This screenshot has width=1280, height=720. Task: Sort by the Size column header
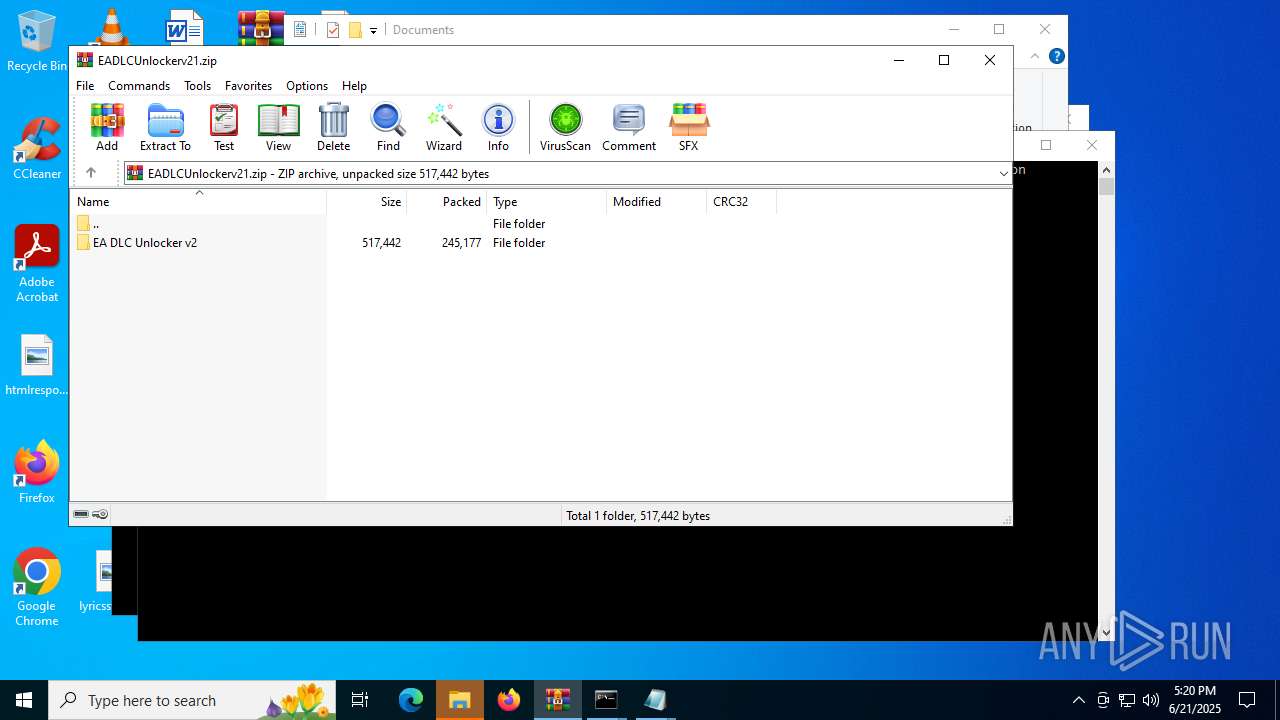(x=367, y=201)
